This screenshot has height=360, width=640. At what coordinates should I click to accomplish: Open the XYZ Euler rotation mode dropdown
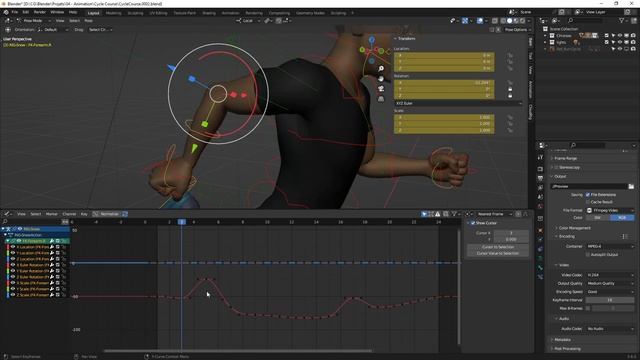[x=458, y=103]
